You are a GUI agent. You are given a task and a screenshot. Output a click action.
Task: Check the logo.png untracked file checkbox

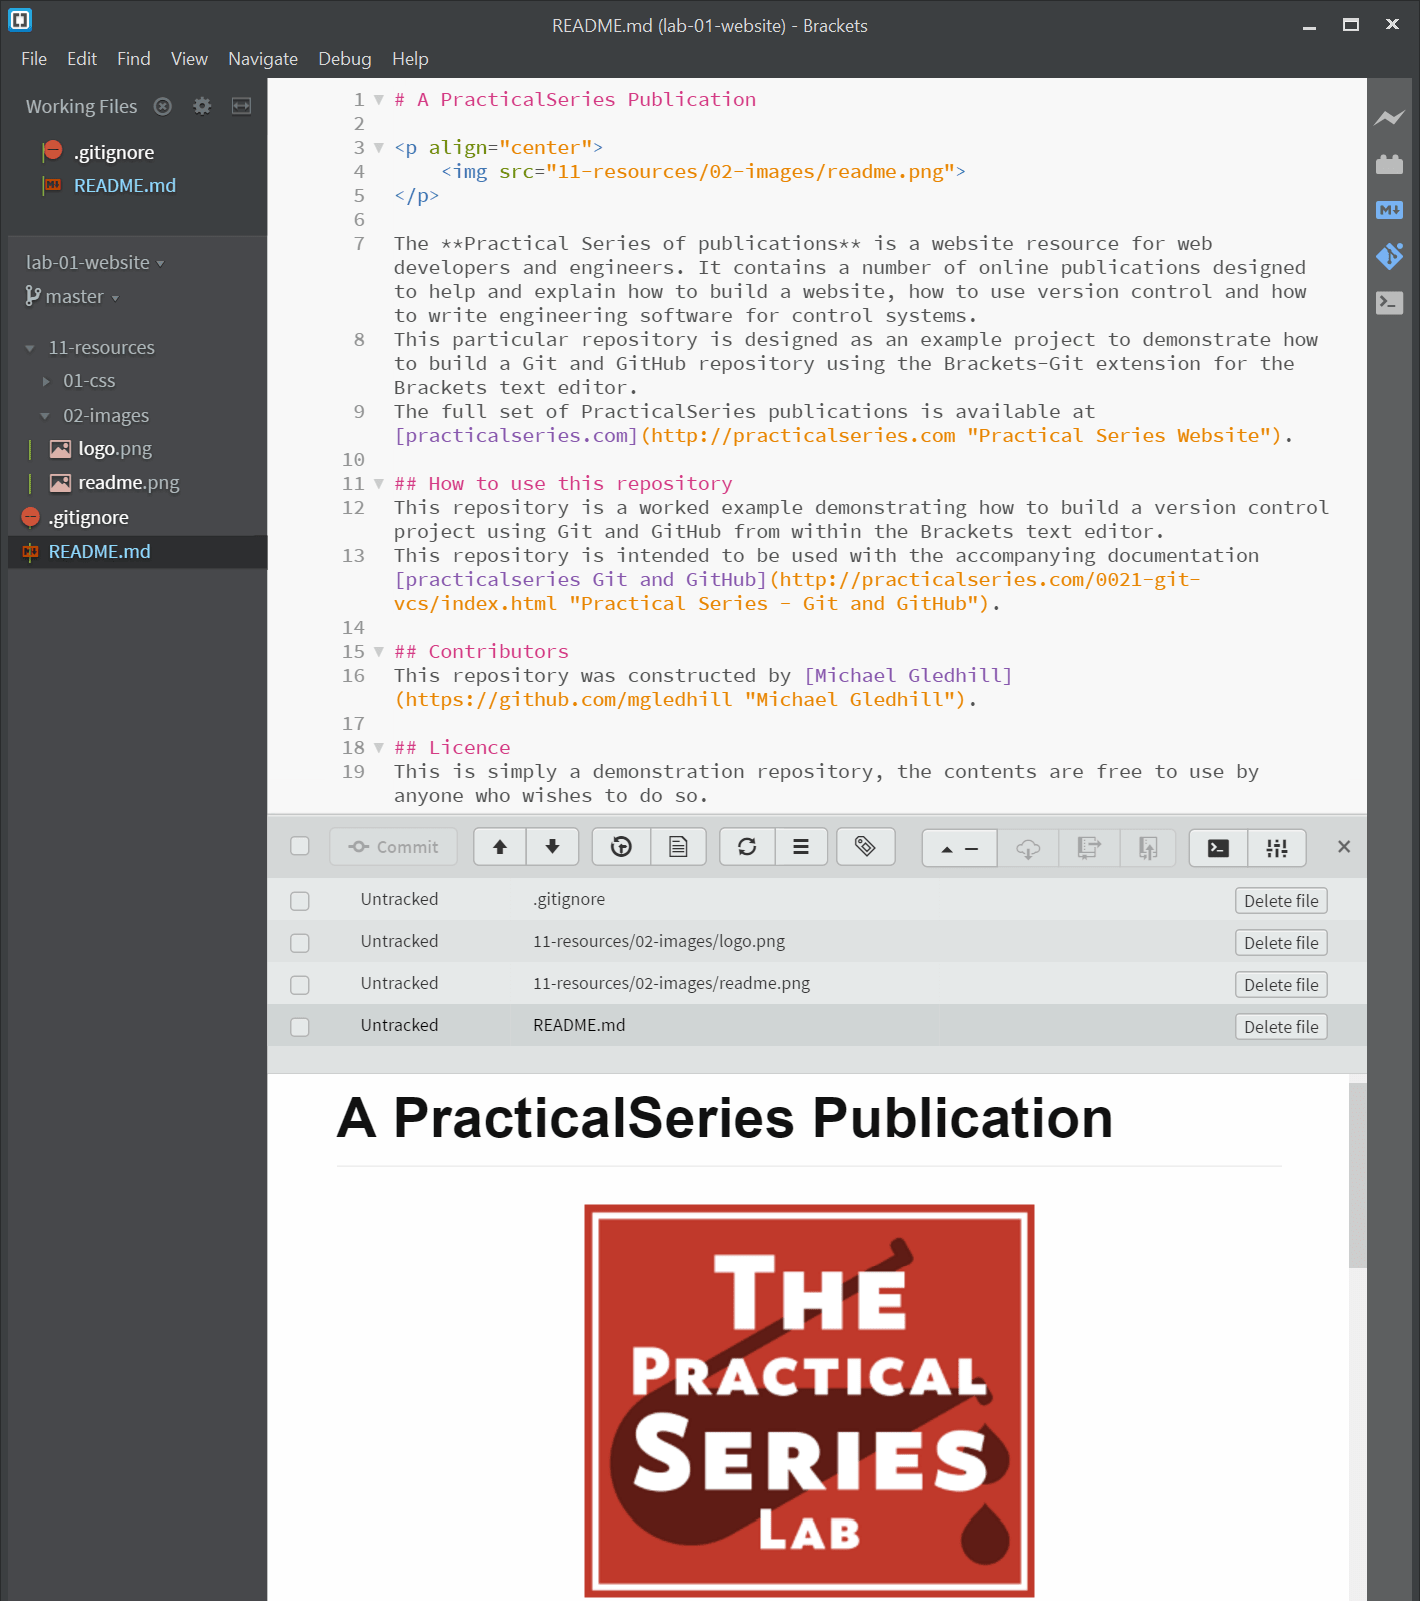pos(300,943)
